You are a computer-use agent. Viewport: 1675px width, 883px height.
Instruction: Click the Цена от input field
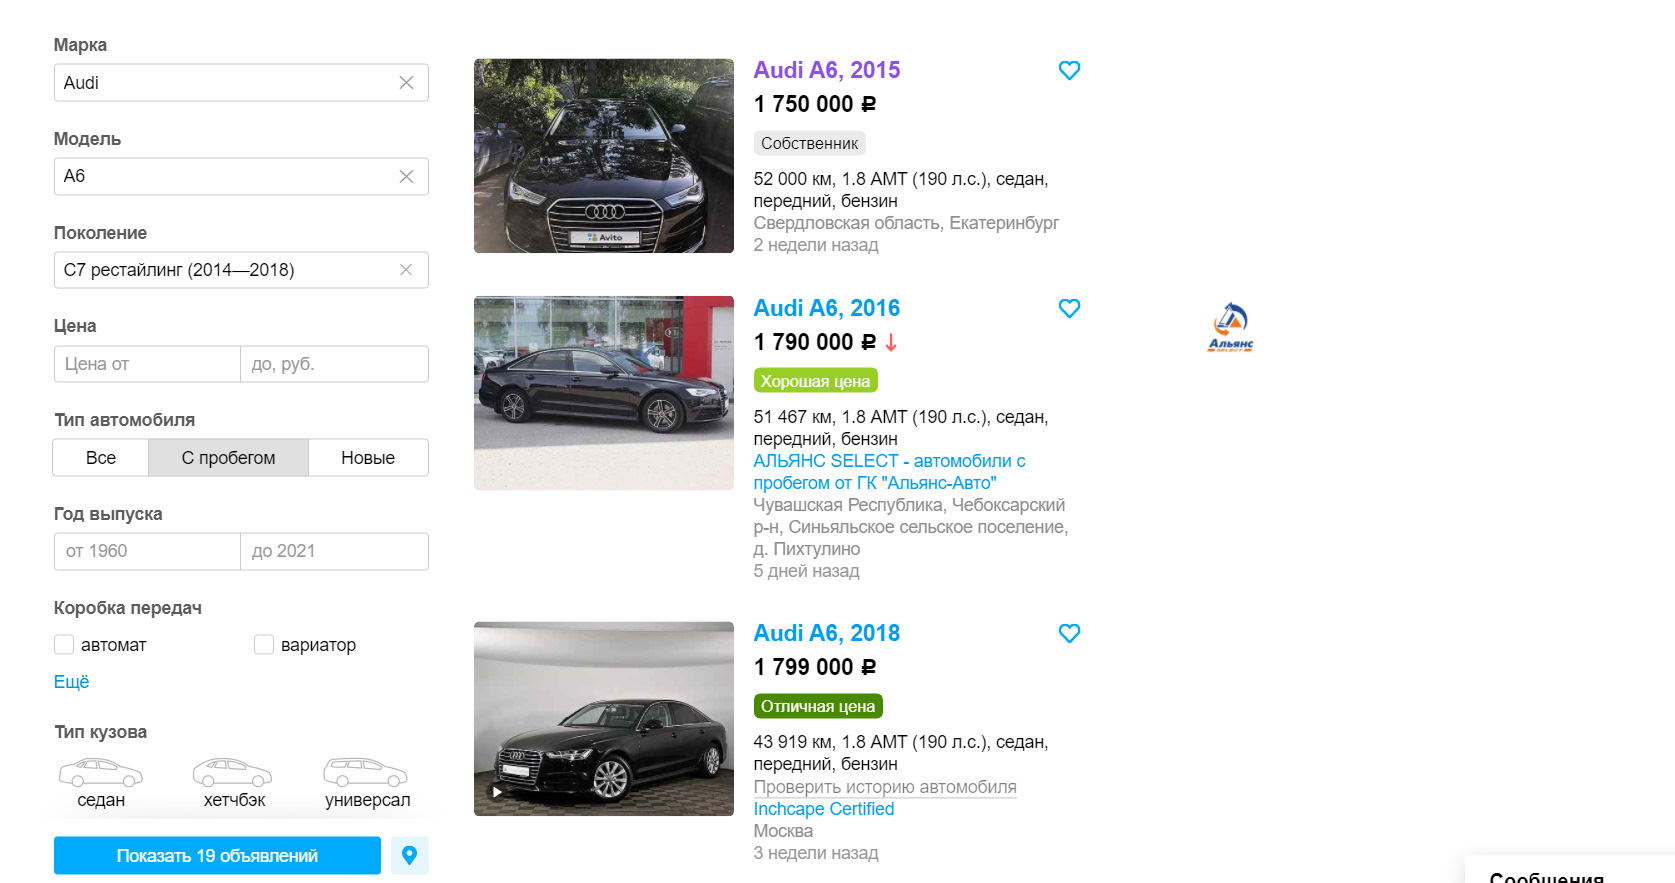pyautogui.click(x=147, y=364)
